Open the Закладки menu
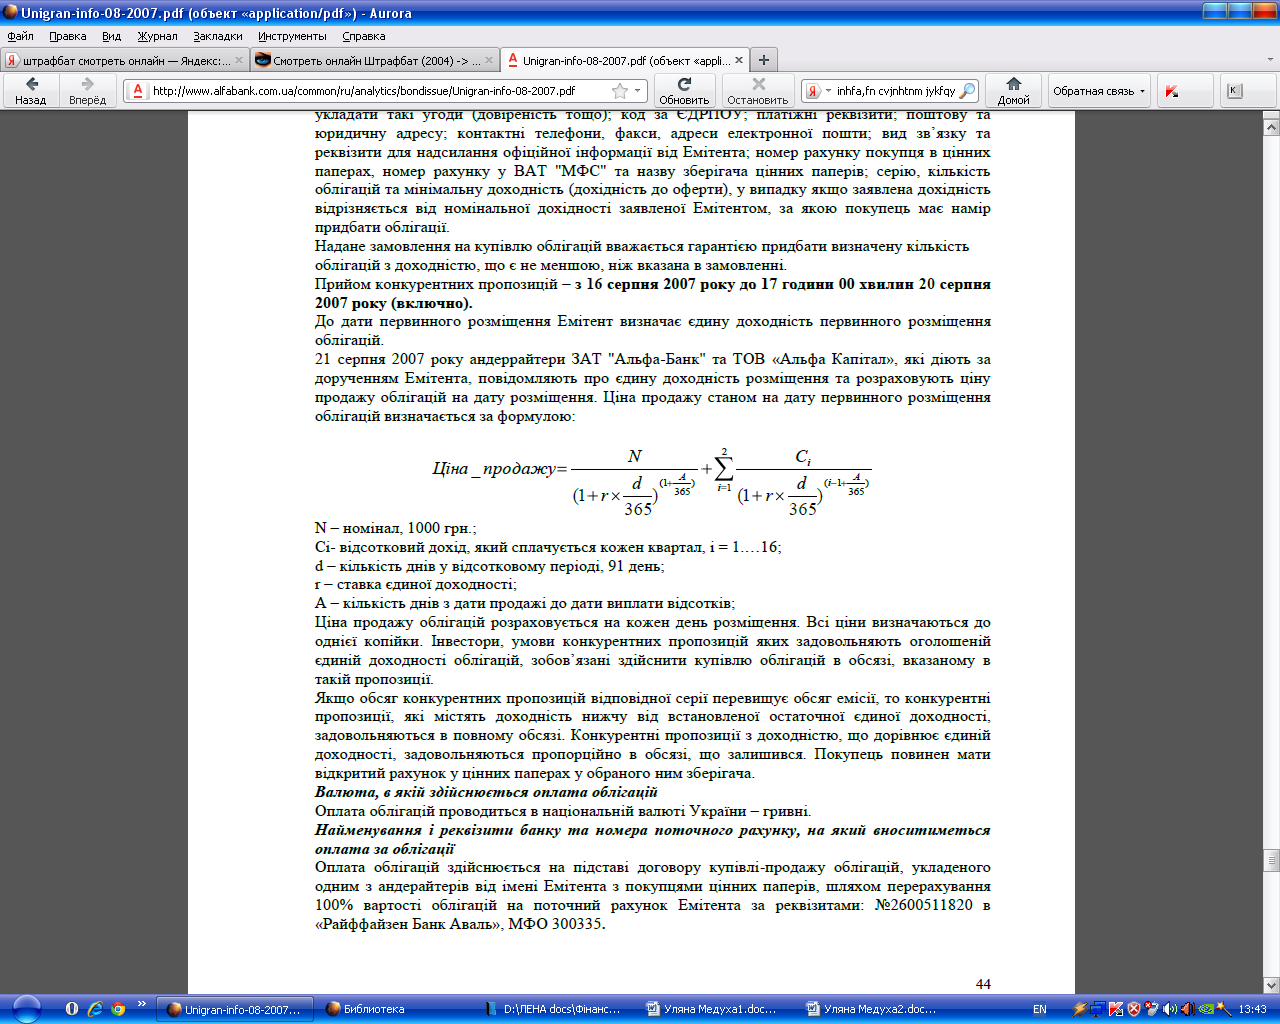Screen dimensions: 1280x1024 [218, 36]
